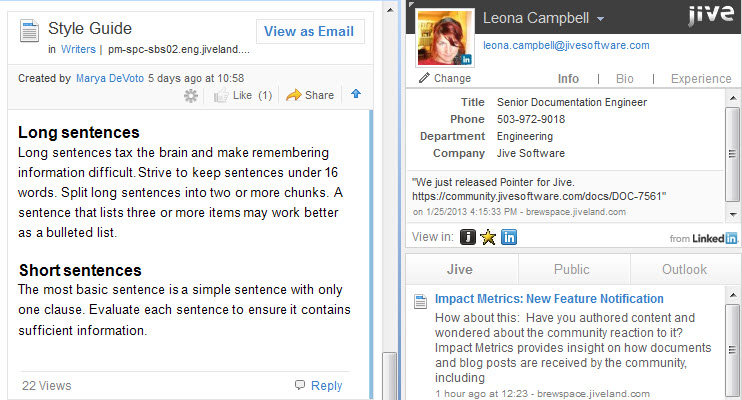
Task: Open Marya DeVoto author link
Action: point(110,78)
